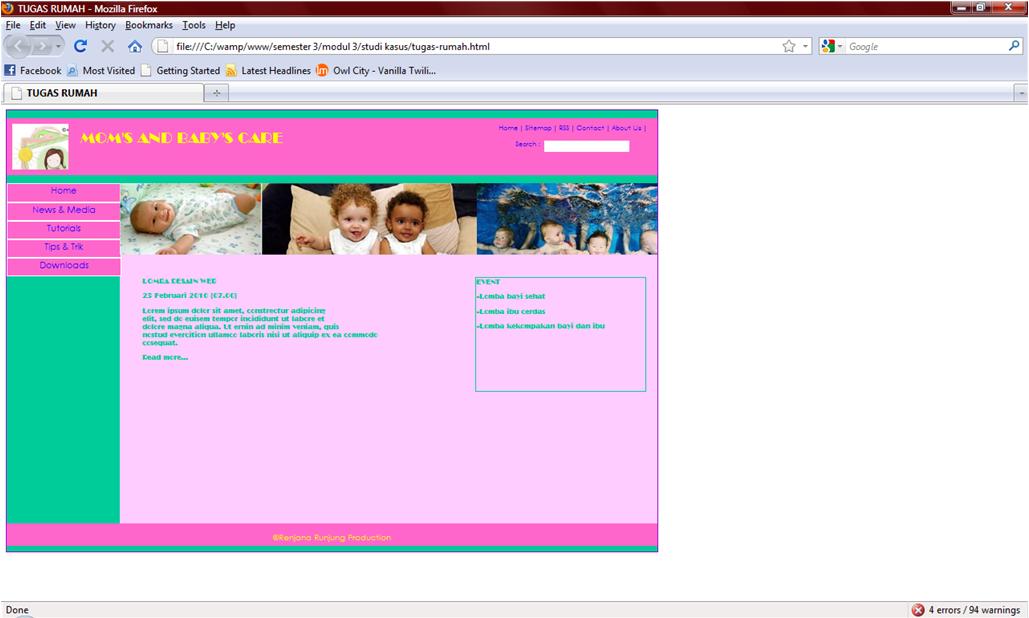Click the Firefox logo in title bar
Image resolution: width=1029 pixels, height=618 pixels.
point(8,8)
